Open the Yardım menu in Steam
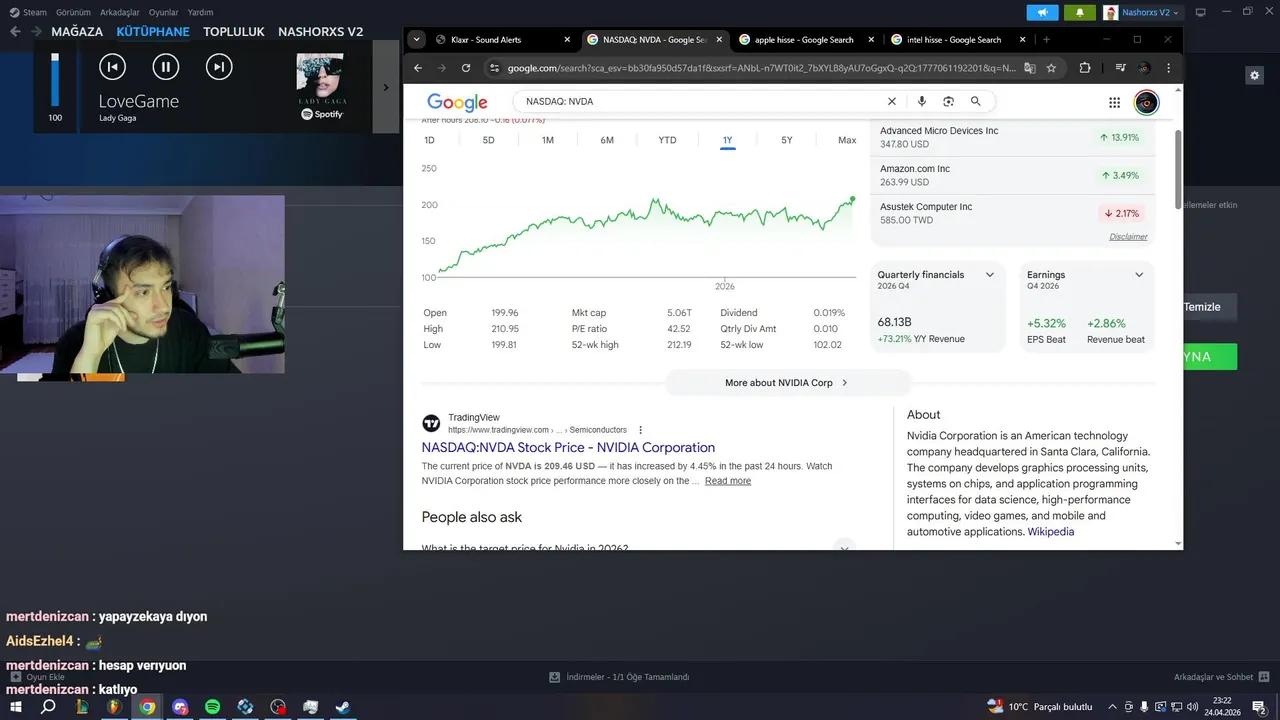Screen dimensions: 1280x720 coord(200,12)
